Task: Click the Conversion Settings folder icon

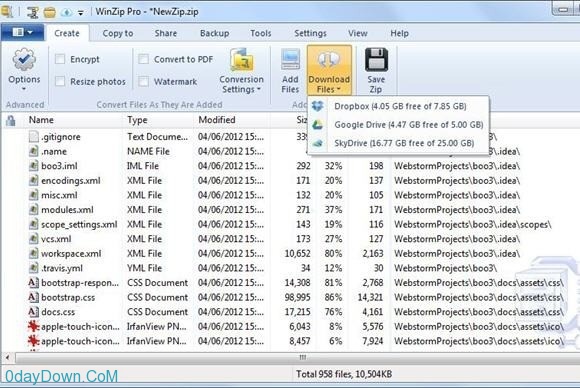Action: [x=242, y=60]
